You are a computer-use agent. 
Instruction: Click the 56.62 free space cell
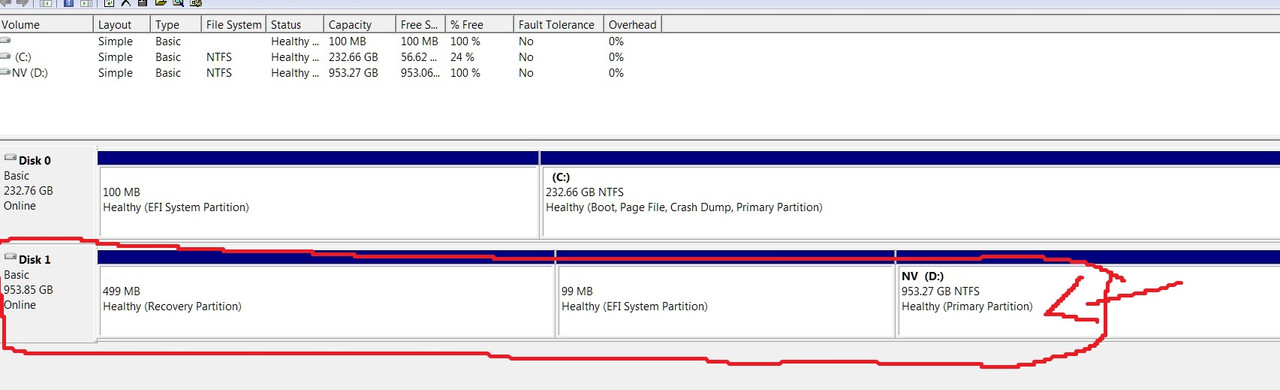(x=419, y=57)
